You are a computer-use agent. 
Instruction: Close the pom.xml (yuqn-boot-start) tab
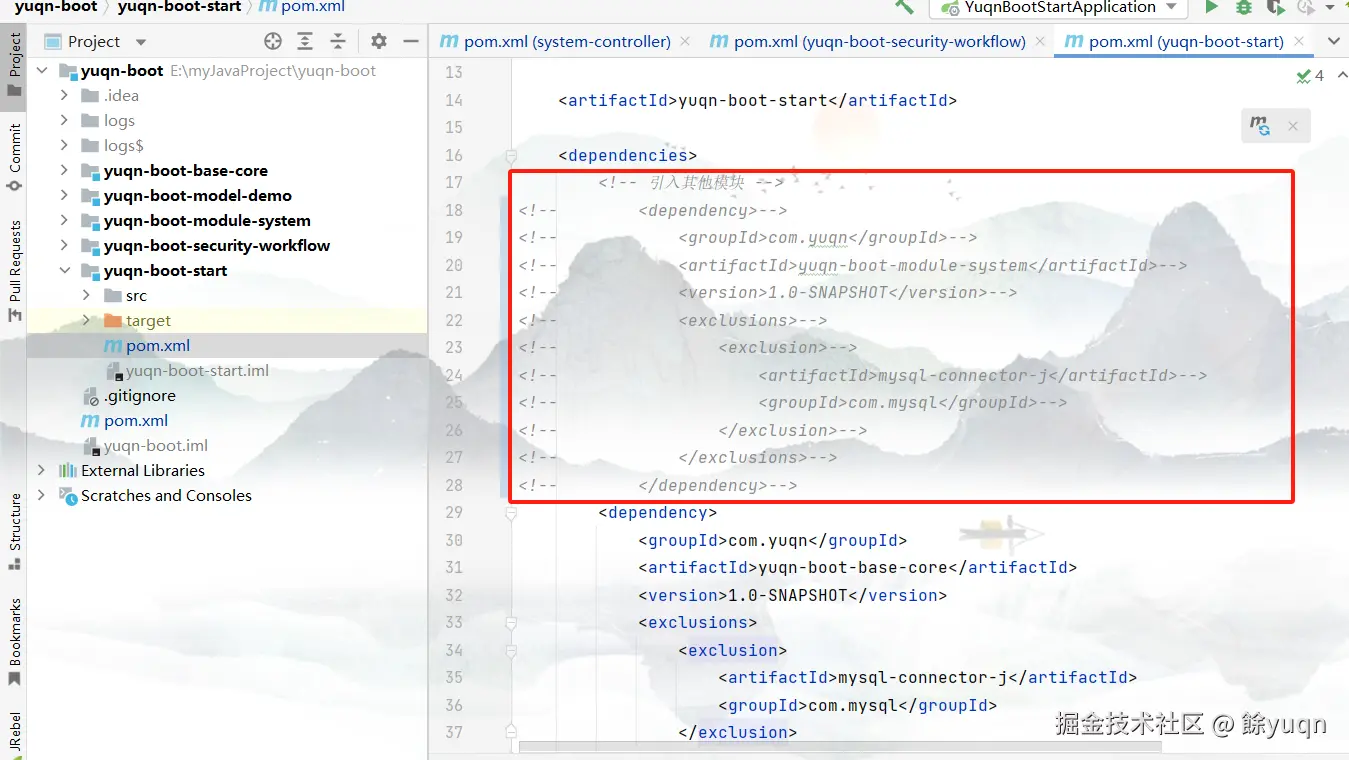1299,42
